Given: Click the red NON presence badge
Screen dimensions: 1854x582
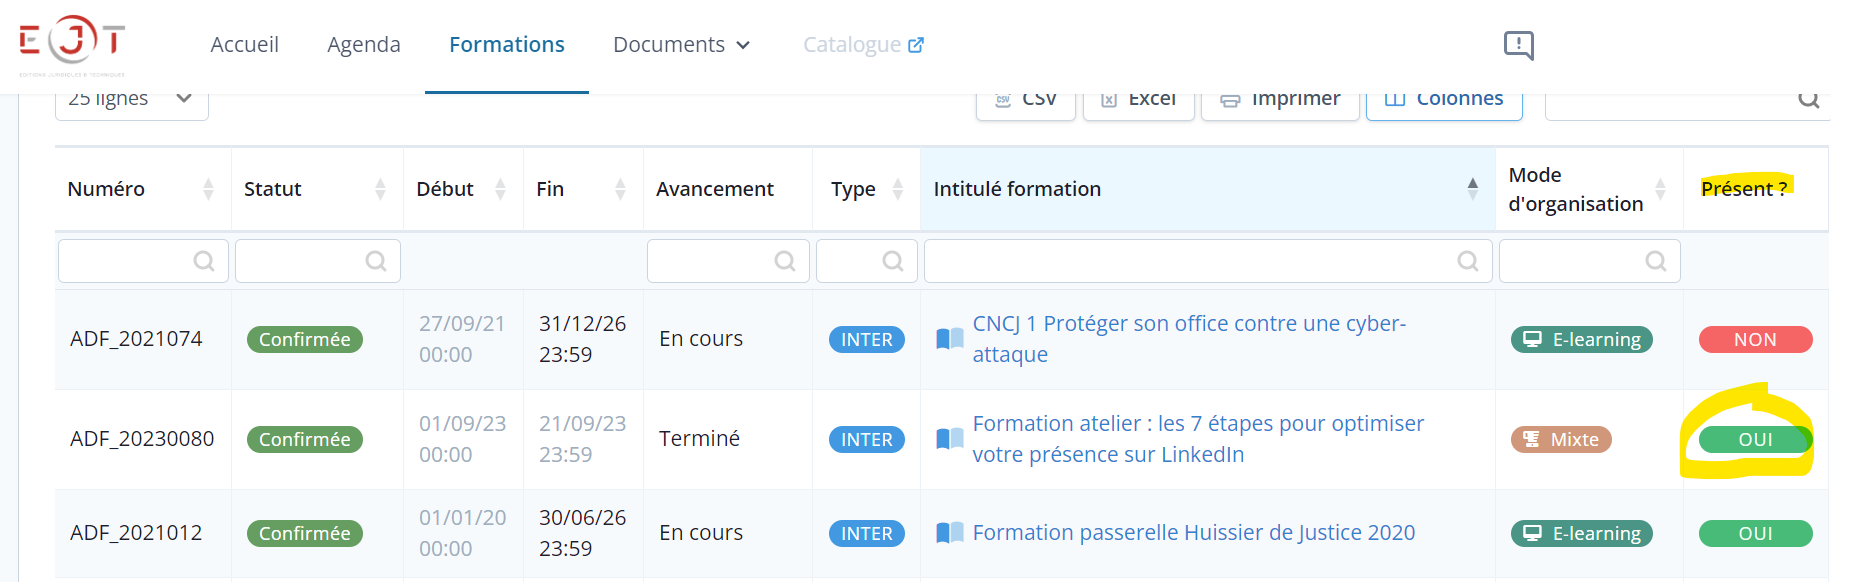Looking at the screenshot, I should 1755,340.
